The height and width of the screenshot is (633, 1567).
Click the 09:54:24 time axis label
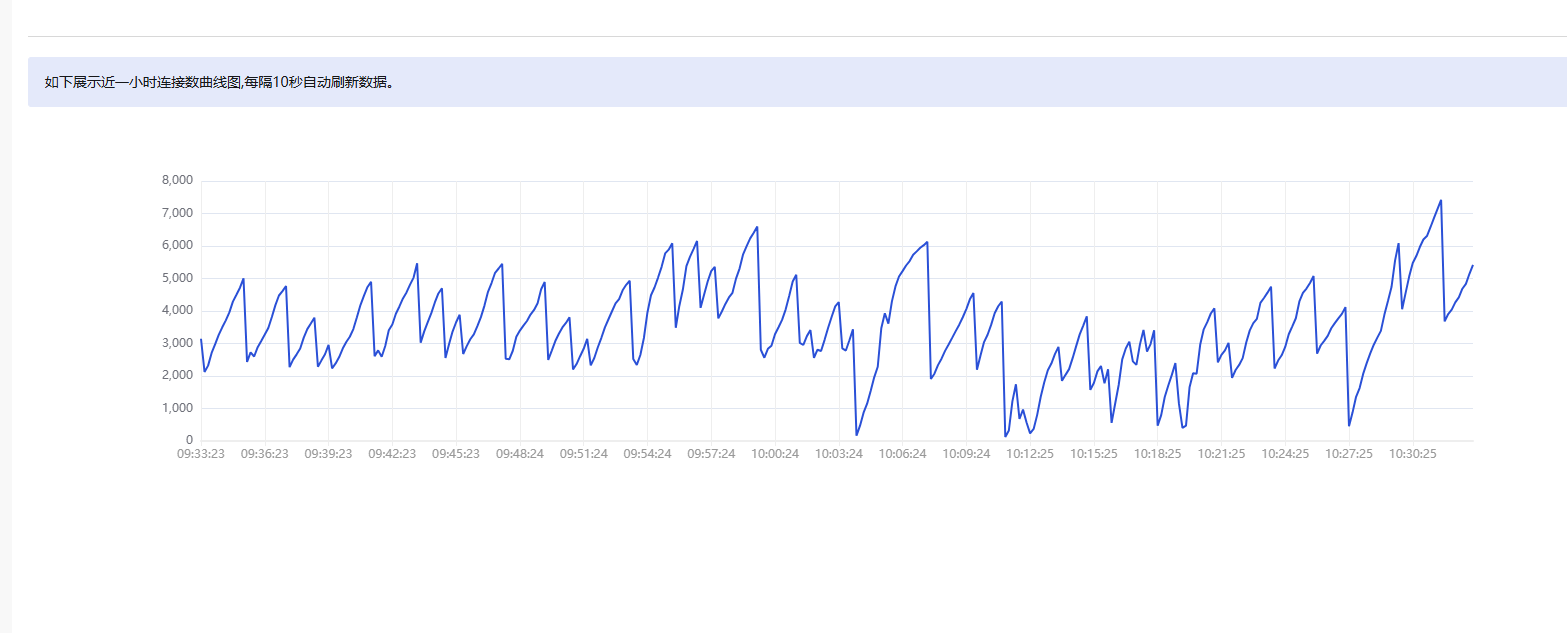pos(647,454)
